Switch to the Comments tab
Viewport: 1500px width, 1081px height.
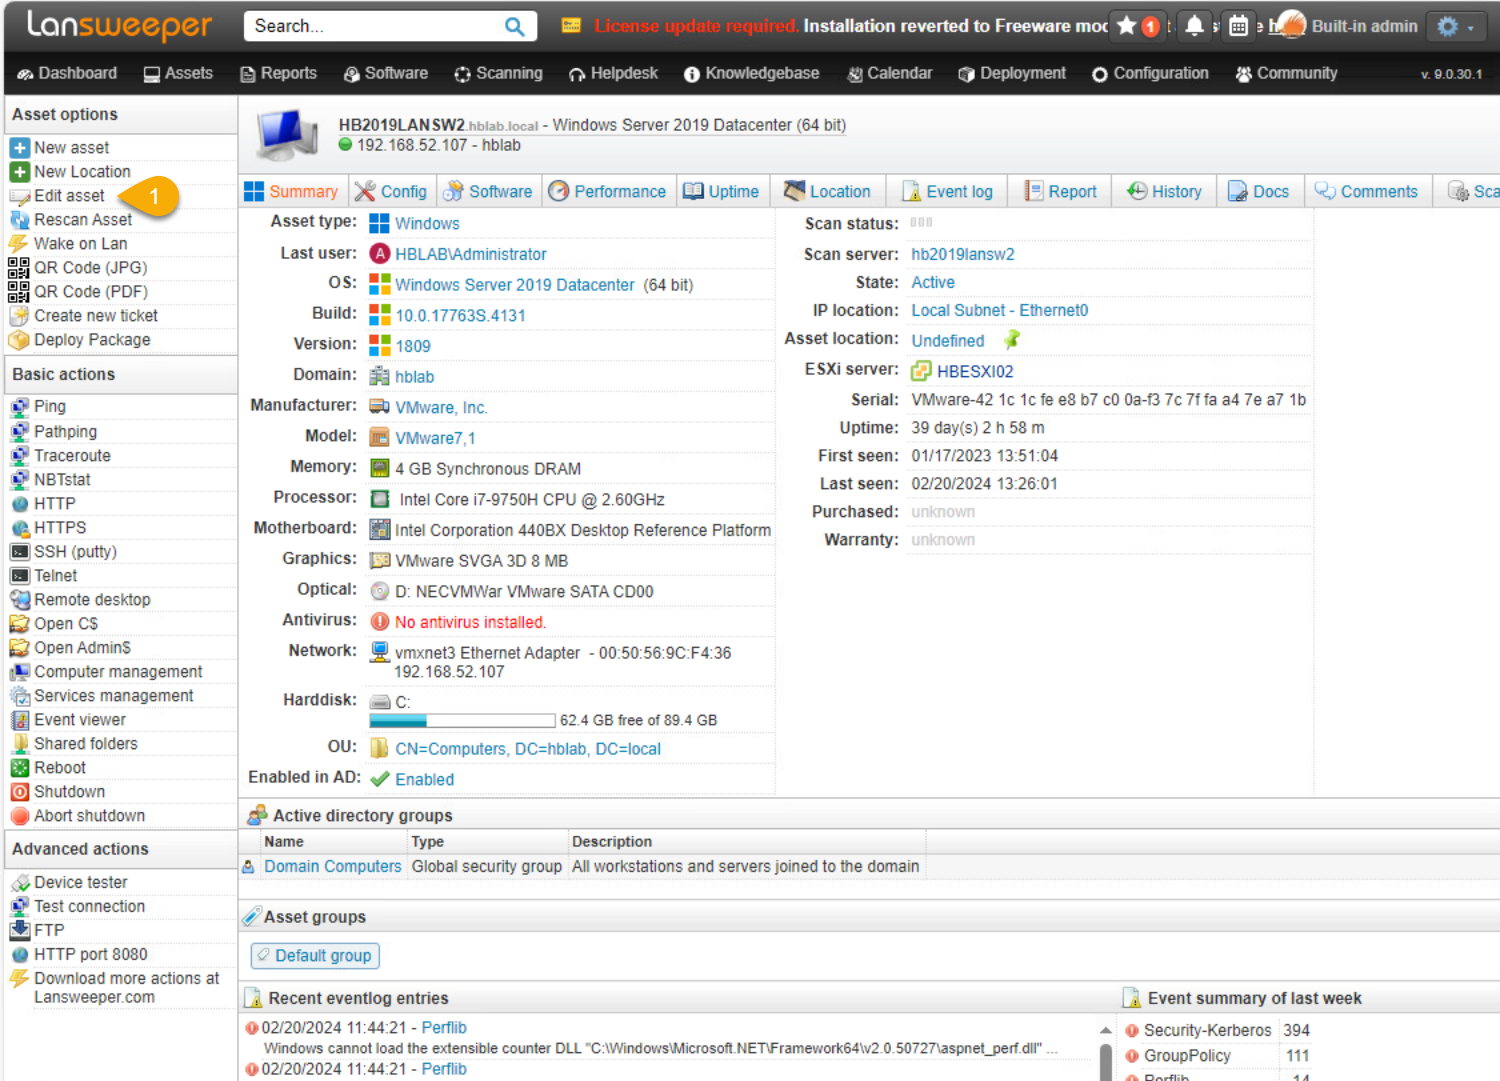1366,191
